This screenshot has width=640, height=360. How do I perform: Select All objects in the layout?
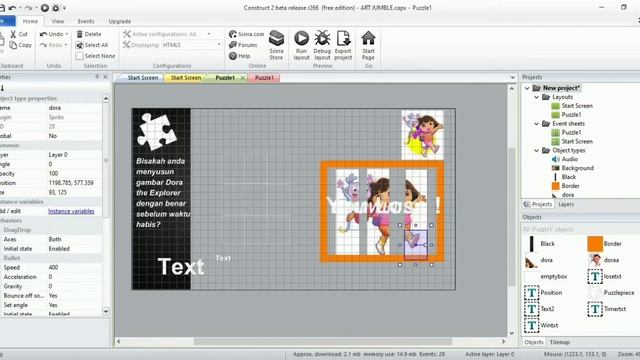tap(92, 45)
